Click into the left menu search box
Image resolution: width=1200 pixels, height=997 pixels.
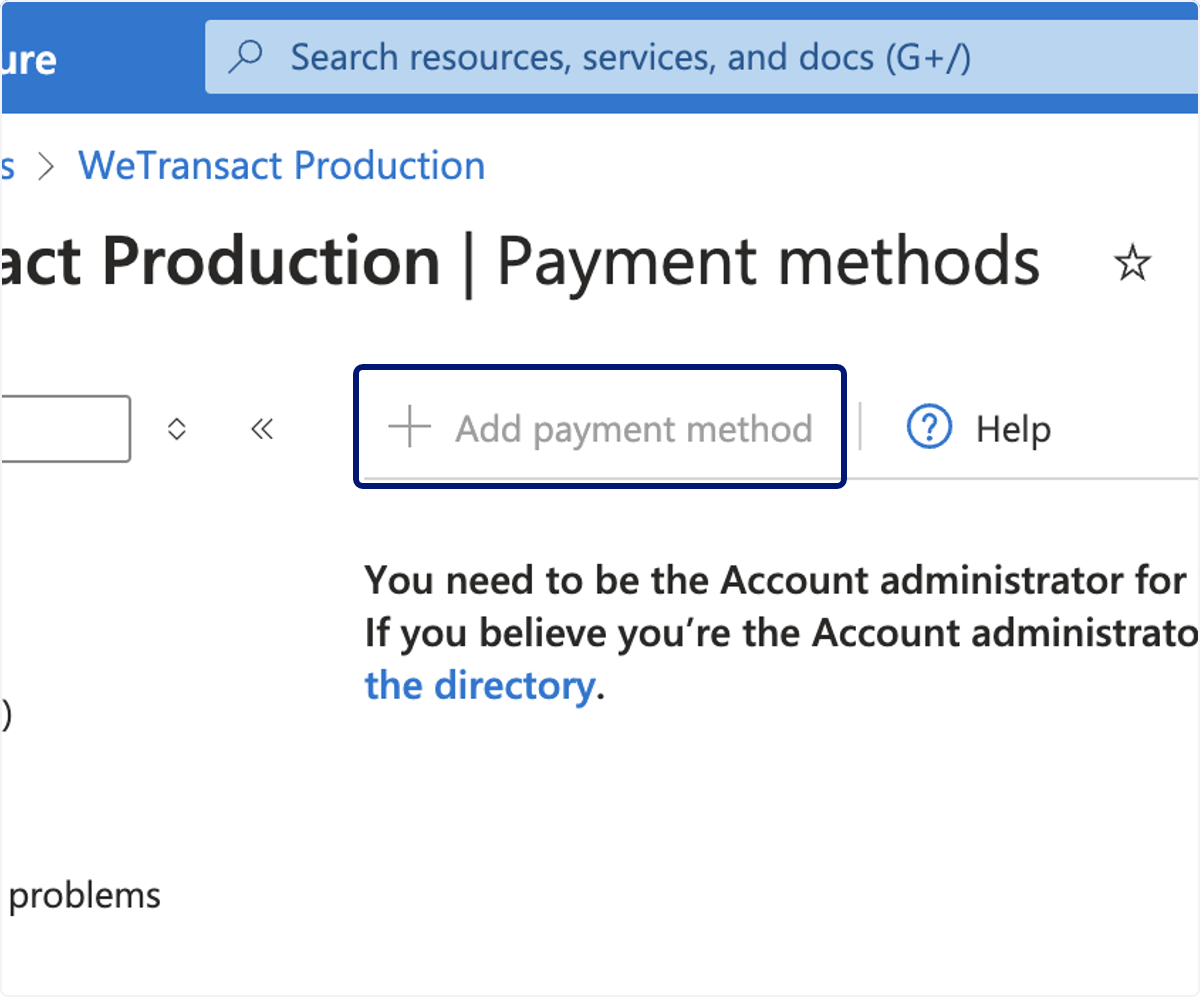pyautogui.click(x=65, y=429)
